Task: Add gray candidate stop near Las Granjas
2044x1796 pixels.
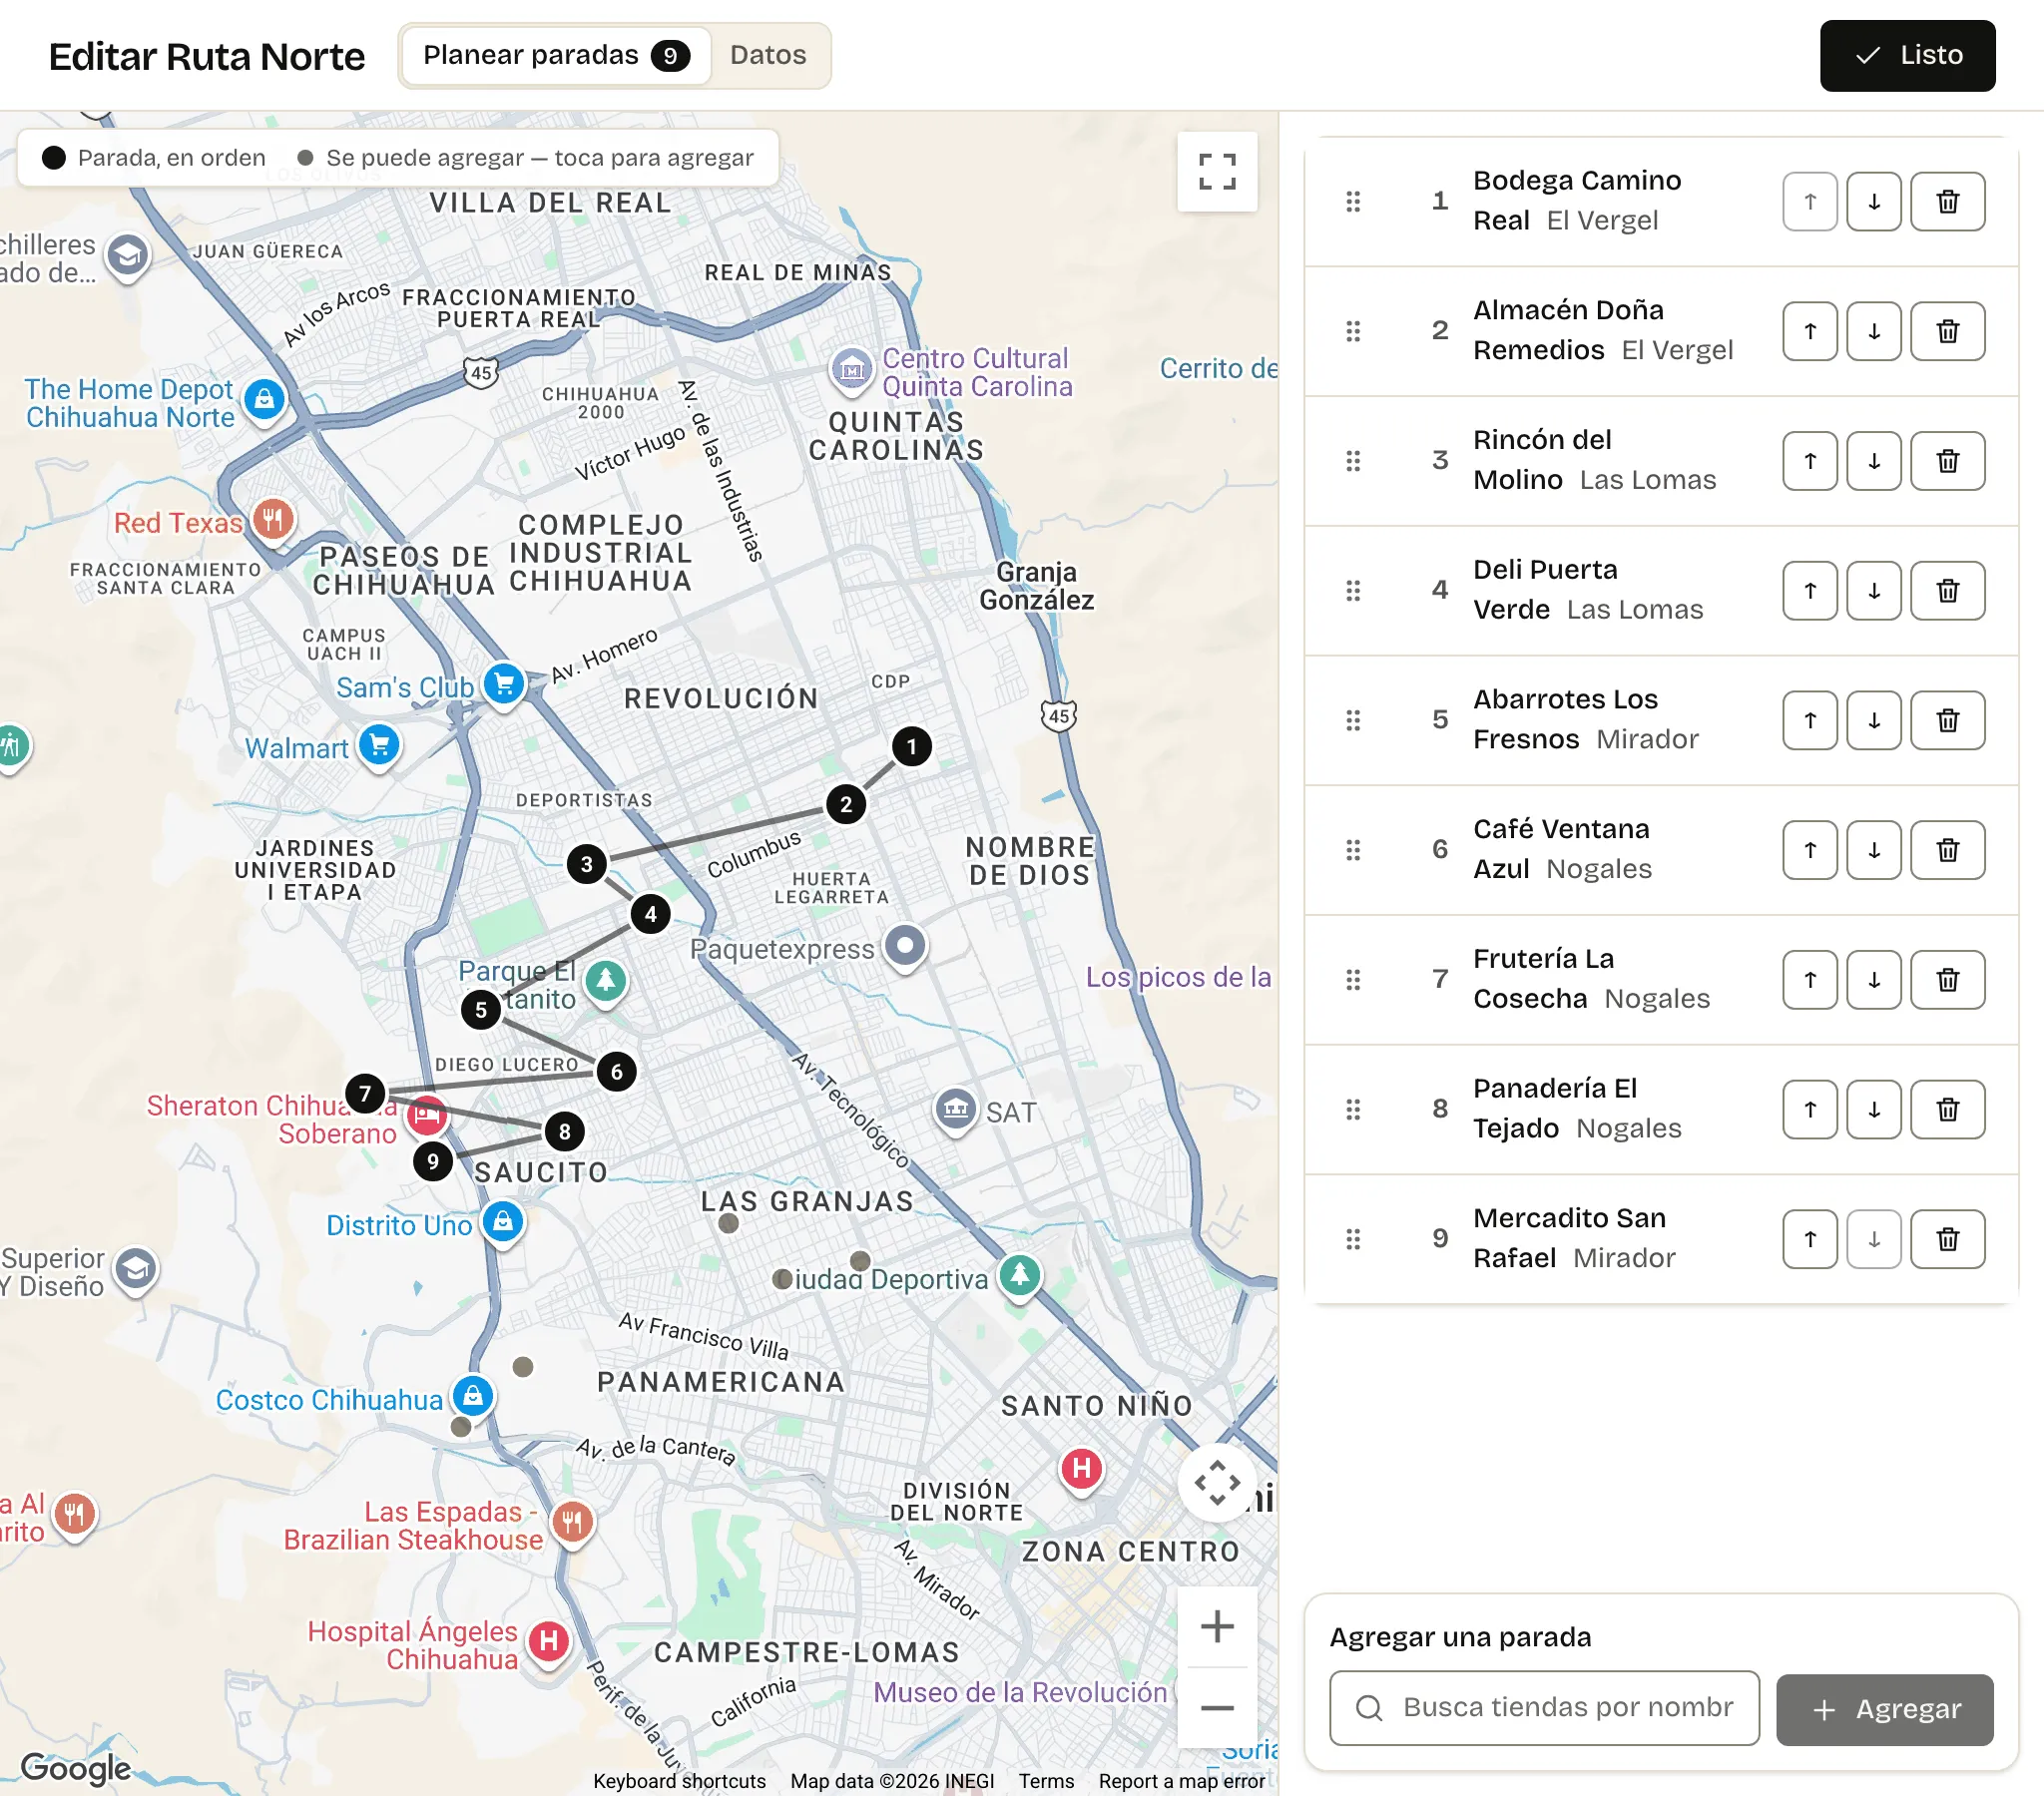Action: pos(728,1222)
